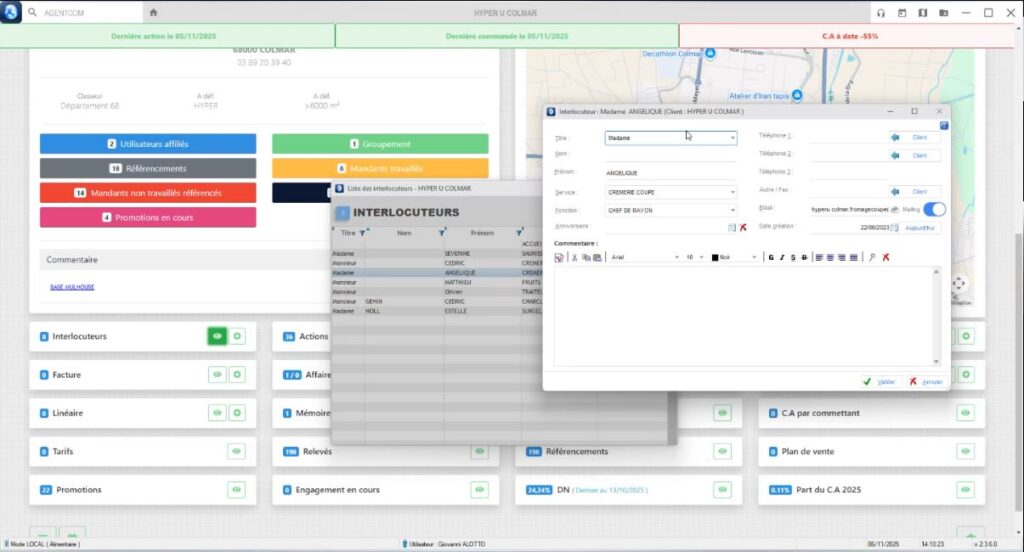This screenshot has height=552, width=1024.
Task: Toggle eye view on Promotions card
Action: click(x=236, y=490)
